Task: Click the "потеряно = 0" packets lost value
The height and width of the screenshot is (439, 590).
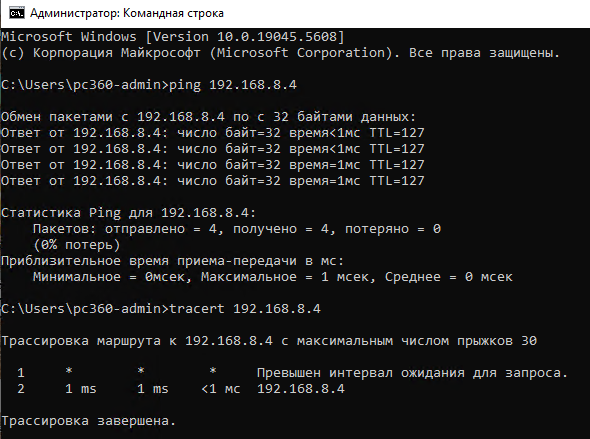Action: click(x=393, y=229)
